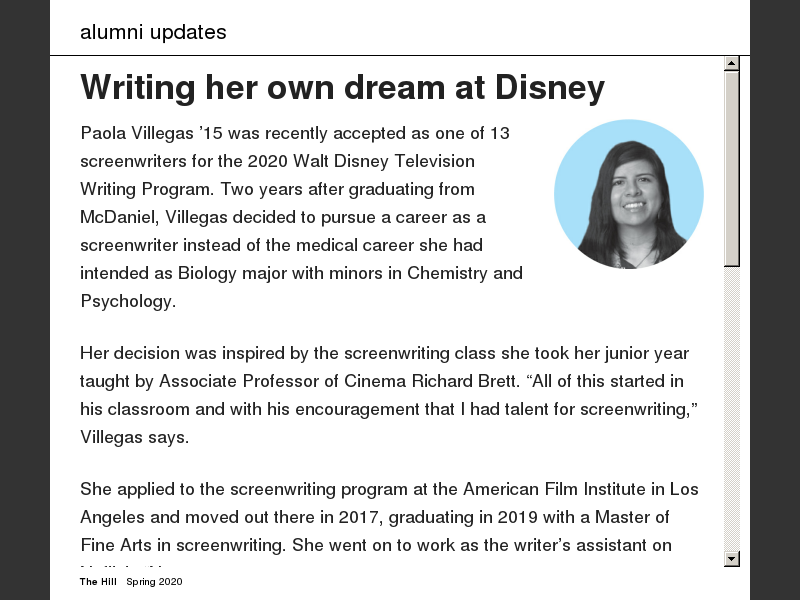The image size is (800, 600).
Task: Click the word 'Psychology.' ending the first paragraph
Action: [128, 301]
